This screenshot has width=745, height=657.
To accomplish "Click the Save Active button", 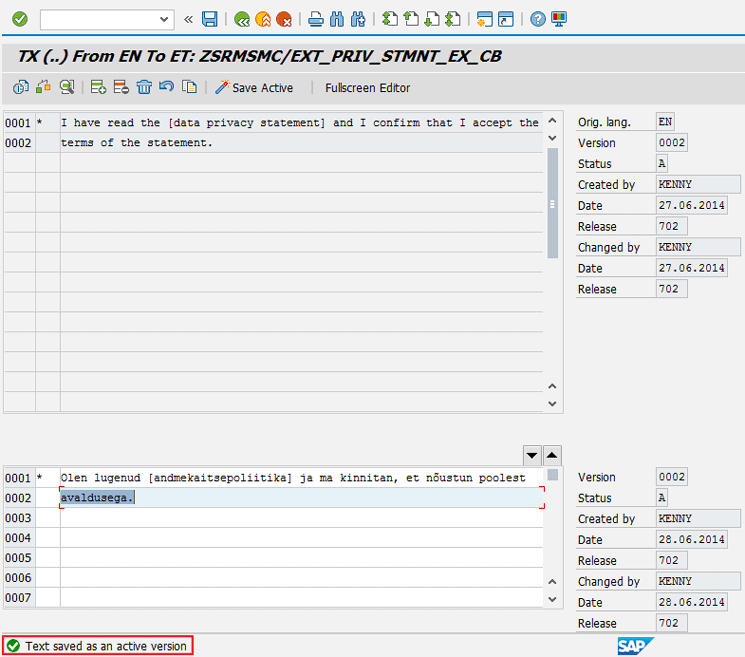I will 254,88.
